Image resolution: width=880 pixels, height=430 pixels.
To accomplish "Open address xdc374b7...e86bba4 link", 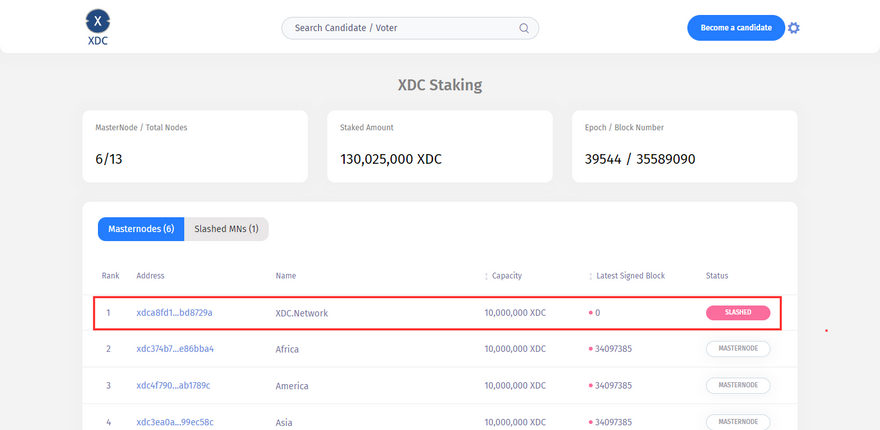I will tap(175, 349).
